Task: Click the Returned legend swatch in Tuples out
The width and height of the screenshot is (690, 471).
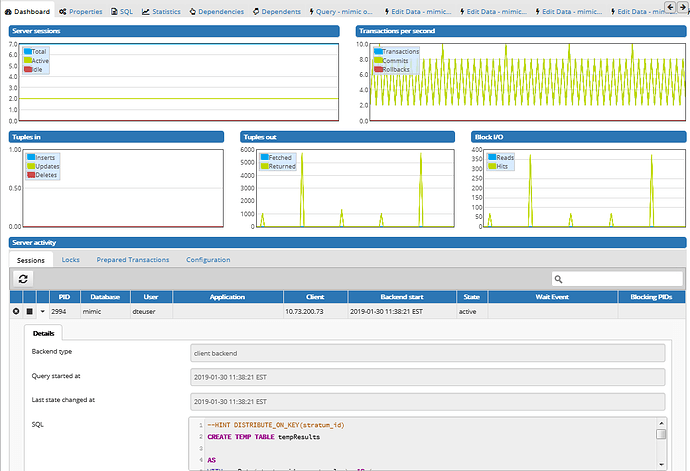Action: (x=264, y=166)
